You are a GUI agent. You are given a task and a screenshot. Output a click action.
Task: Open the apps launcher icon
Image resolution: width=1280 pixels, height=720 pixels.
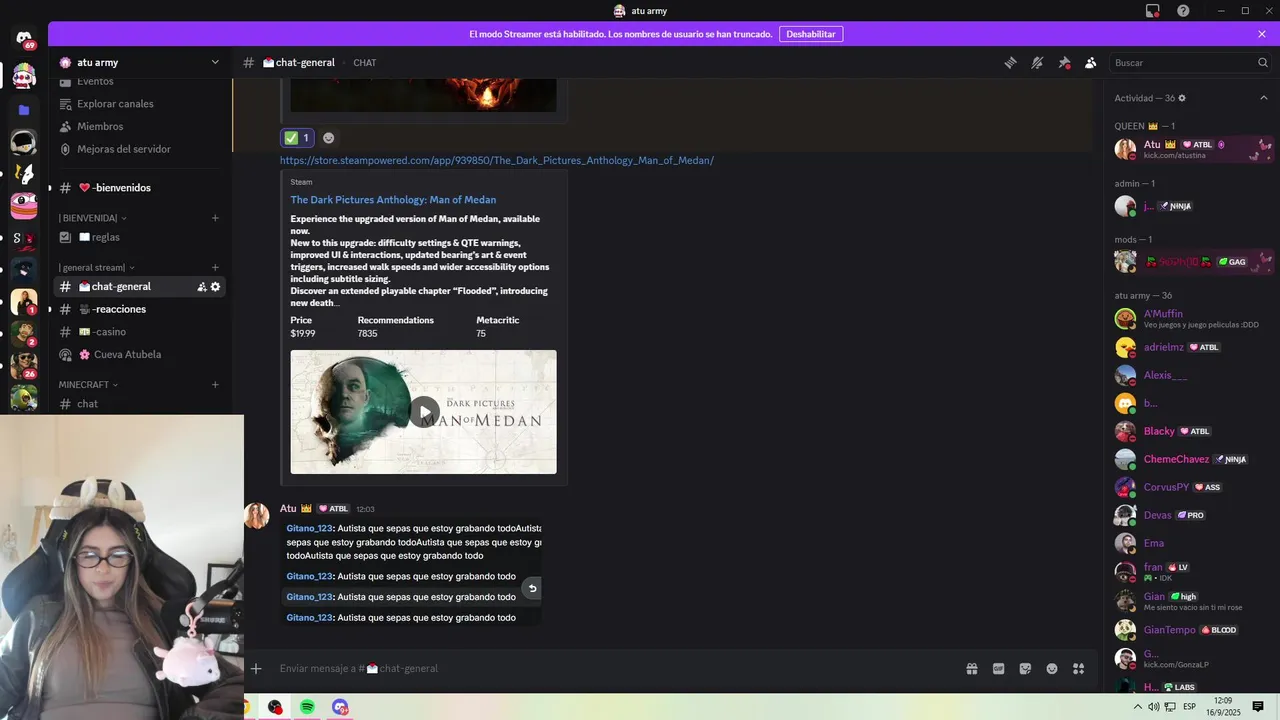pos(1079,669)
